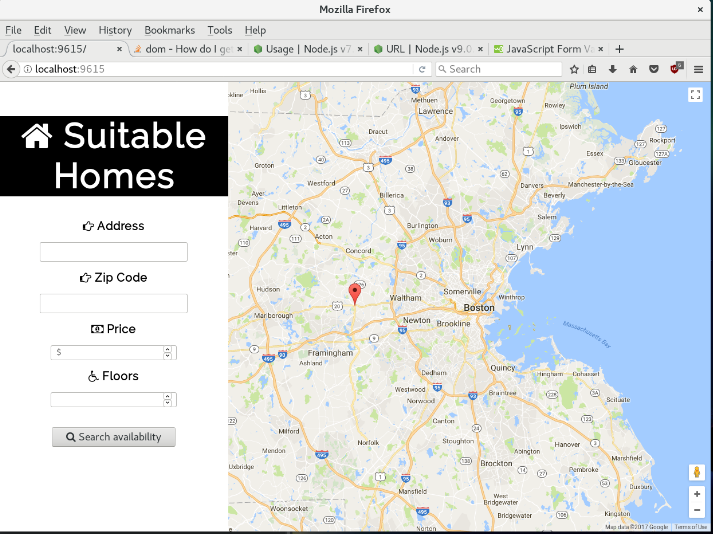Image resolution: width=713 pixels, height=534 pixels.
Task: Open the Terms of Use map link
Action: 690,527
